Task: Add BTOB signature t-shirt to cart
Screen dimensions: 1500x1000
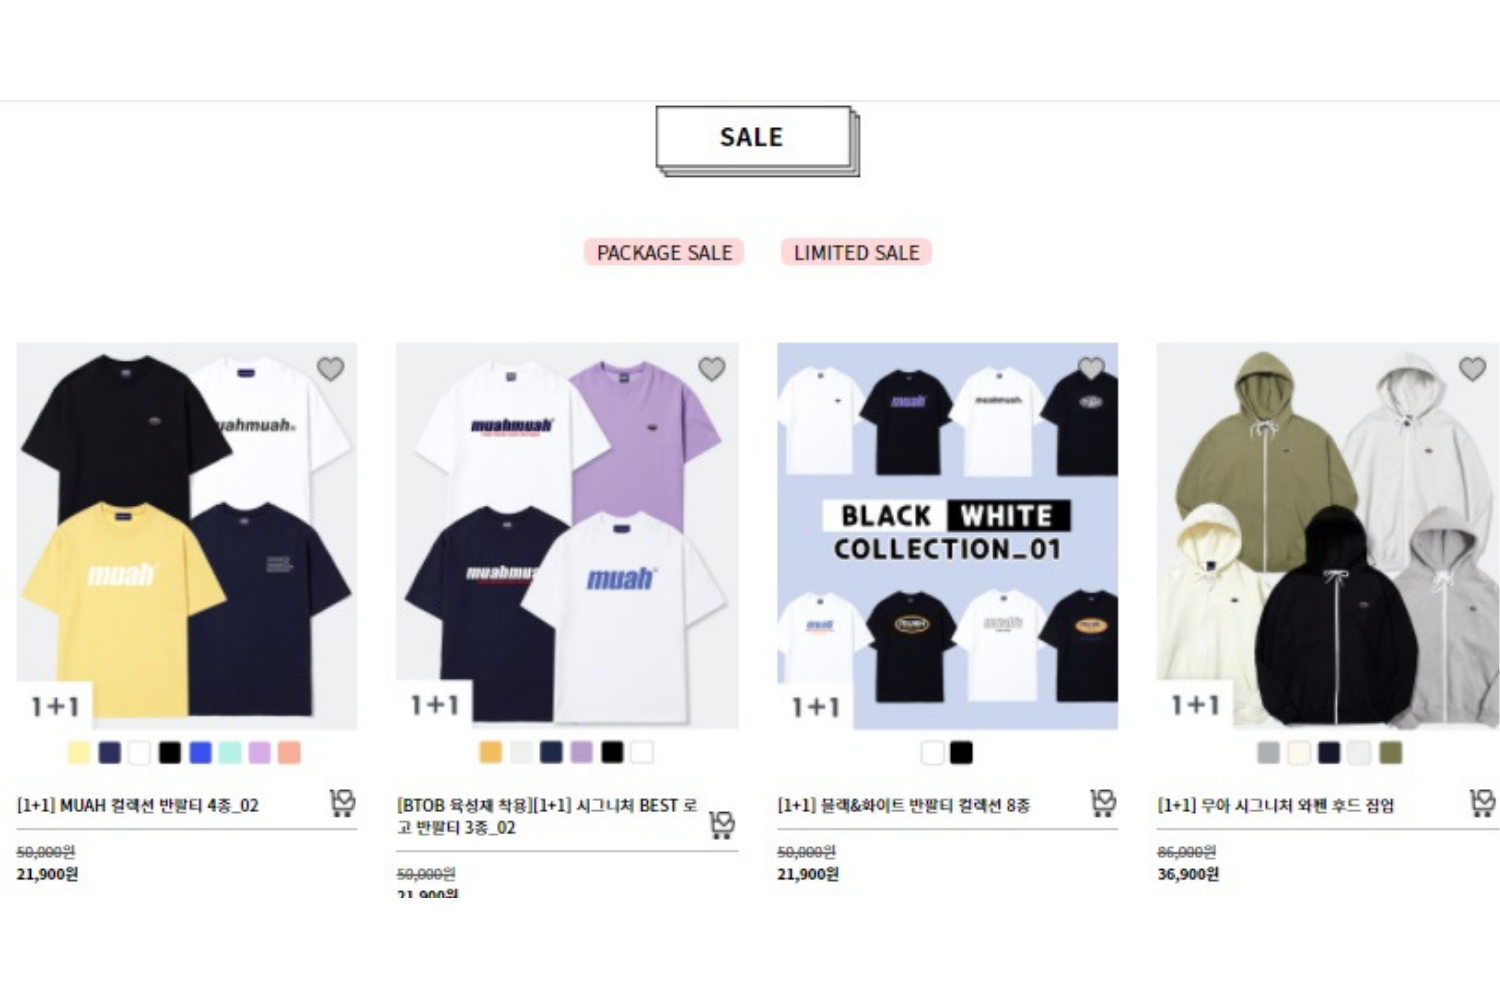Action: 722,825
